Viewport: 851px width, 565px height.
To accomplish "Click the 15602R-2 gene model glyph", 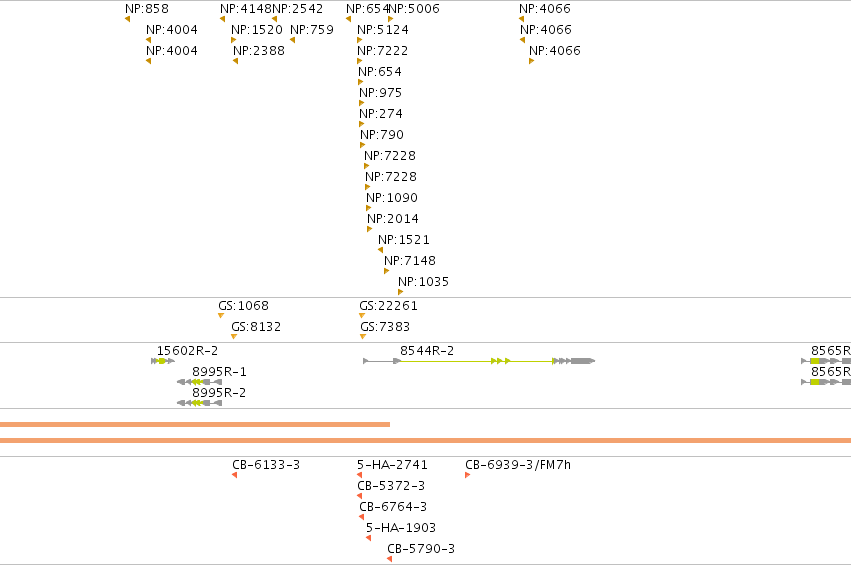I will [x=163, y=361].
